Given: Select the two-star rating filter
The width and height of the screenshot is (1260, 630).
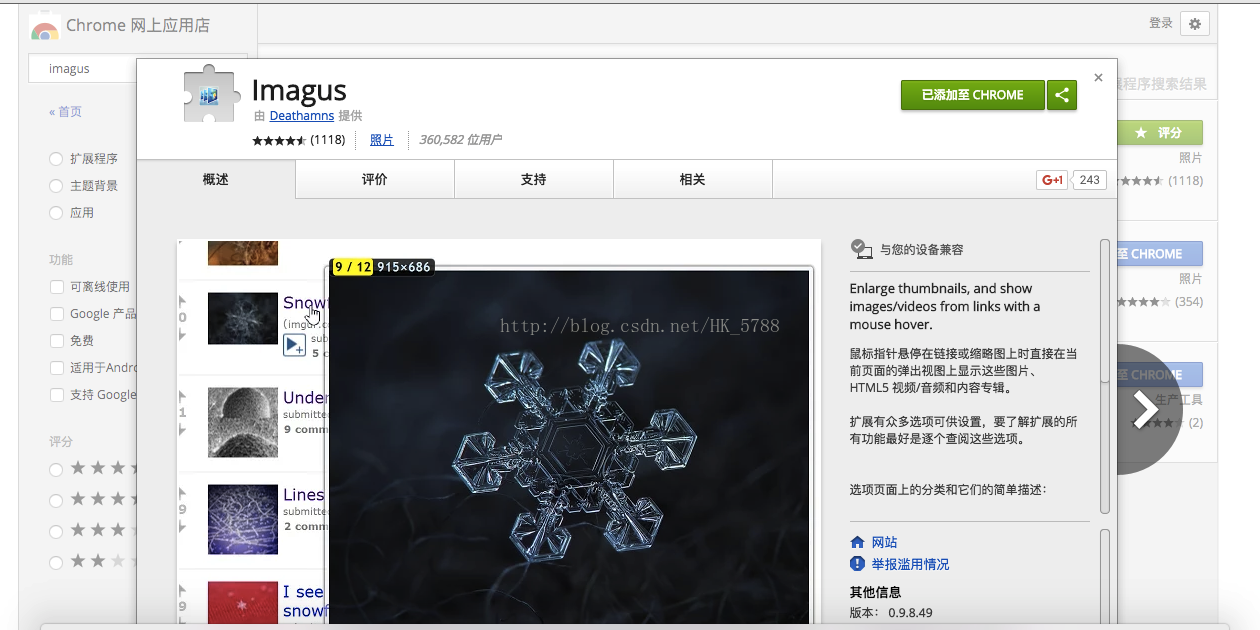Looking at the screenshot, I should (x=57, y=563).
